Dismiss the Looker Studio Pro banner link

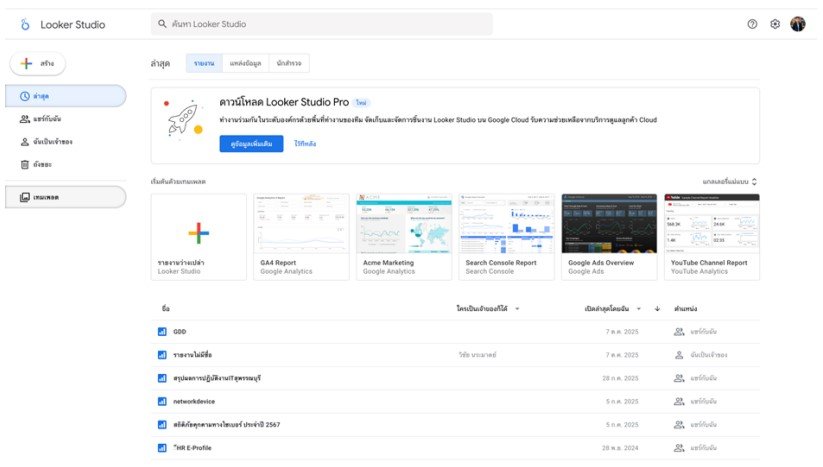(x=305, y=144)
